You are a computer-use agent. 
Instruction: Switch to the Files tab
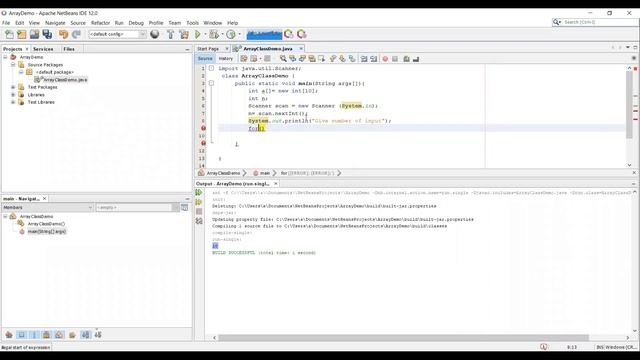pyautogui.click(x=69, y=49)
